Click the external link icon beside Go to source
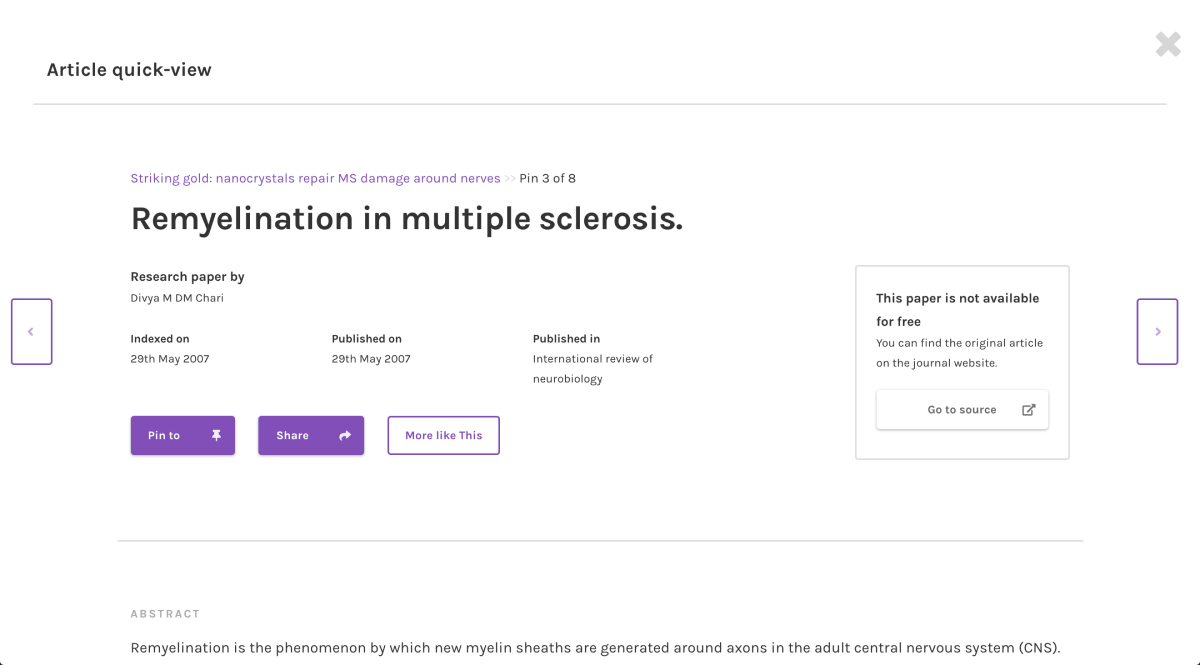1200x665 pixels. [x=1028, y=410]
